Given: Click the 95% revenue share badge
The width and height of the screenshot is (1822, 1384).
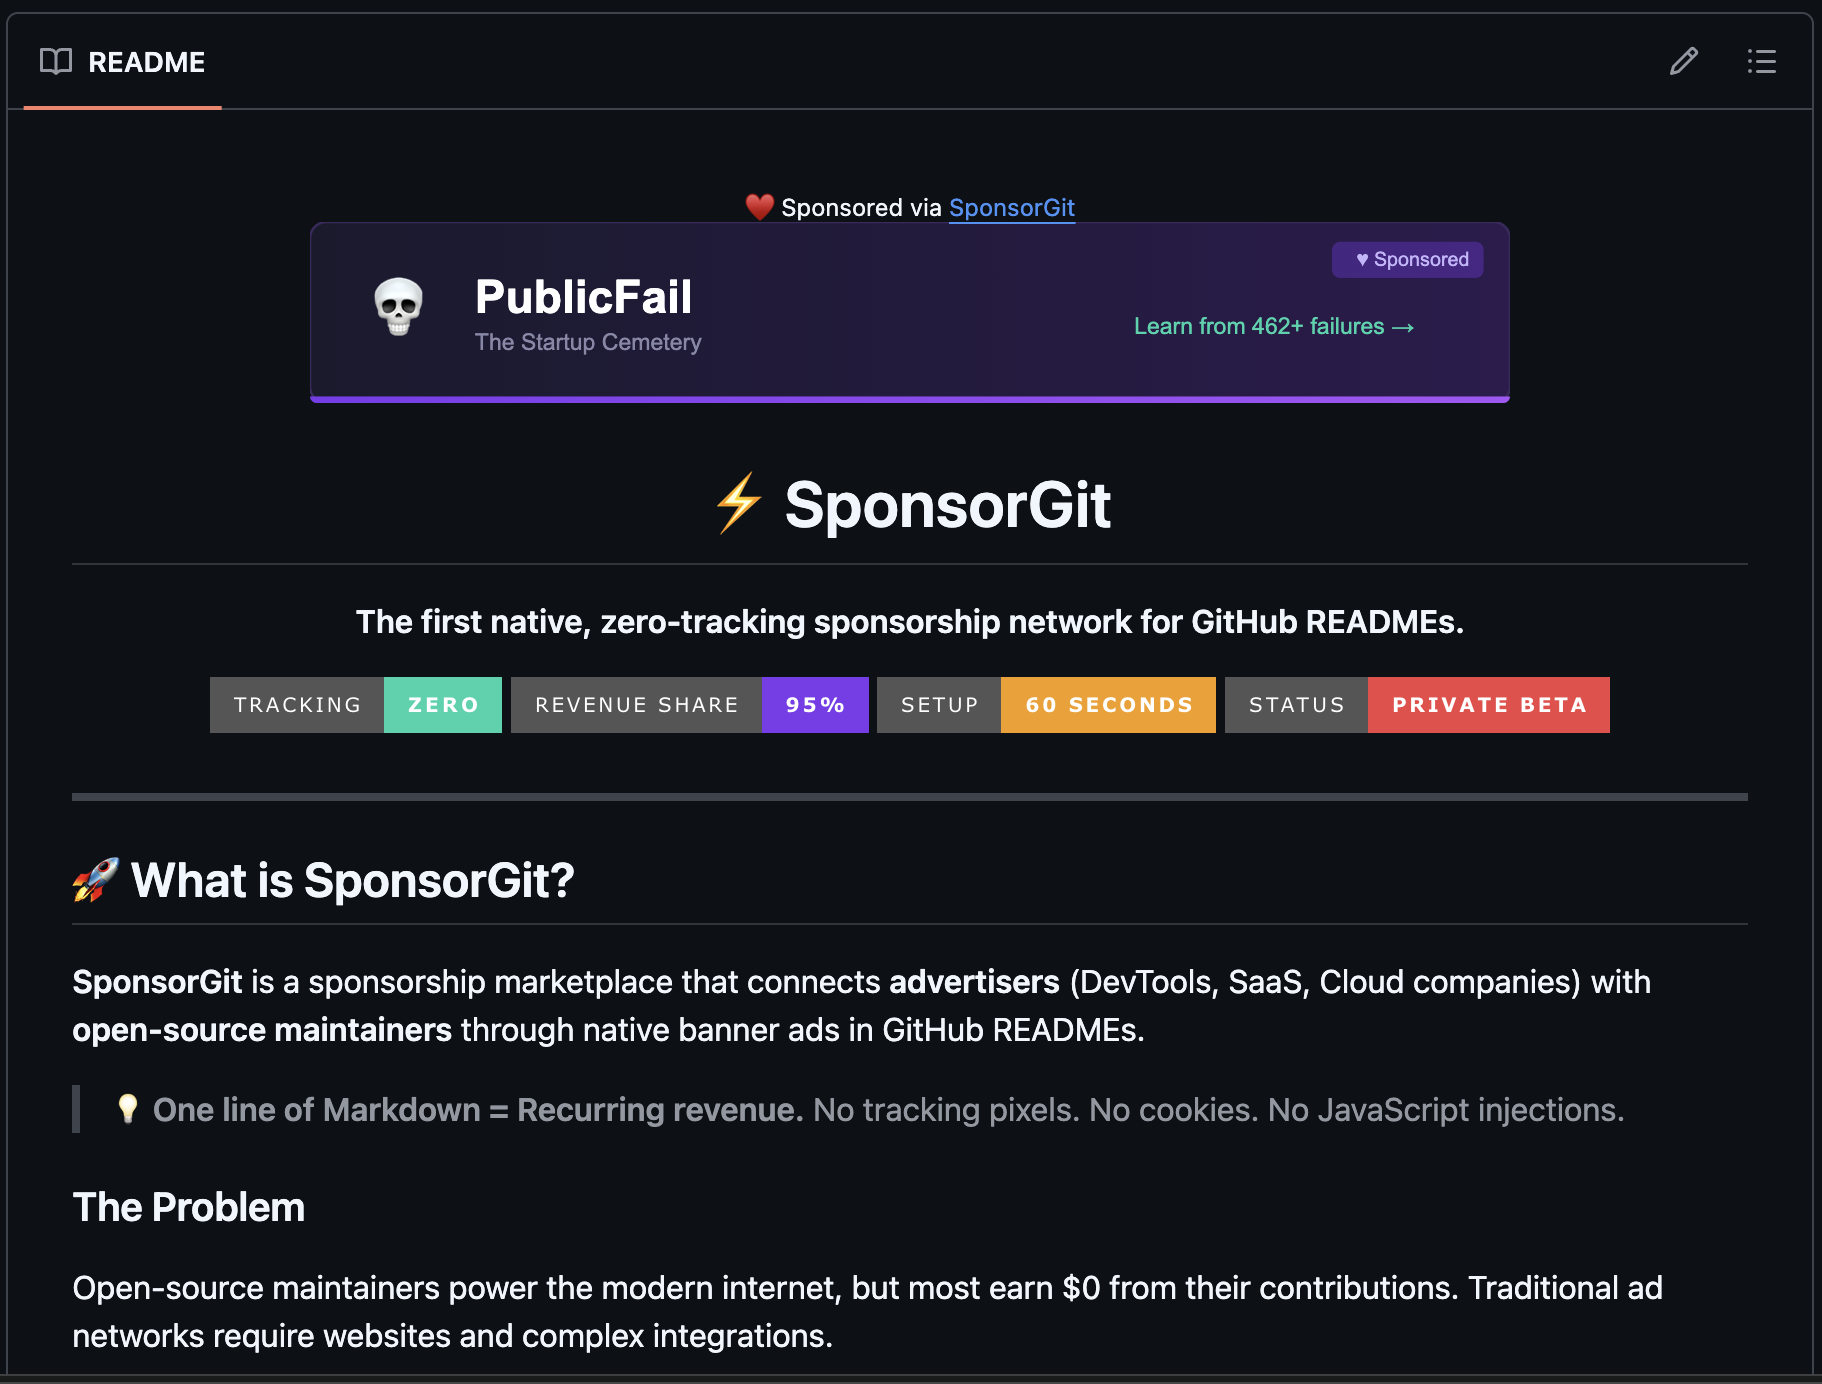Looking at the screenshot, I should coord(815,705).
